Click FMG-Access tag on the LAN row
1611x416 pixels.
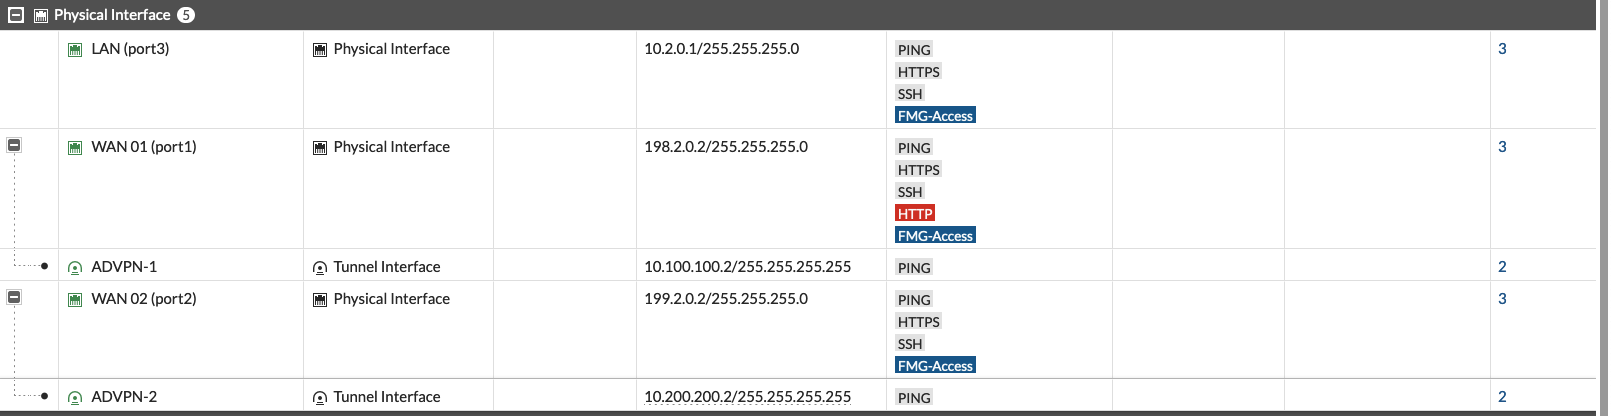click(935, 116)
